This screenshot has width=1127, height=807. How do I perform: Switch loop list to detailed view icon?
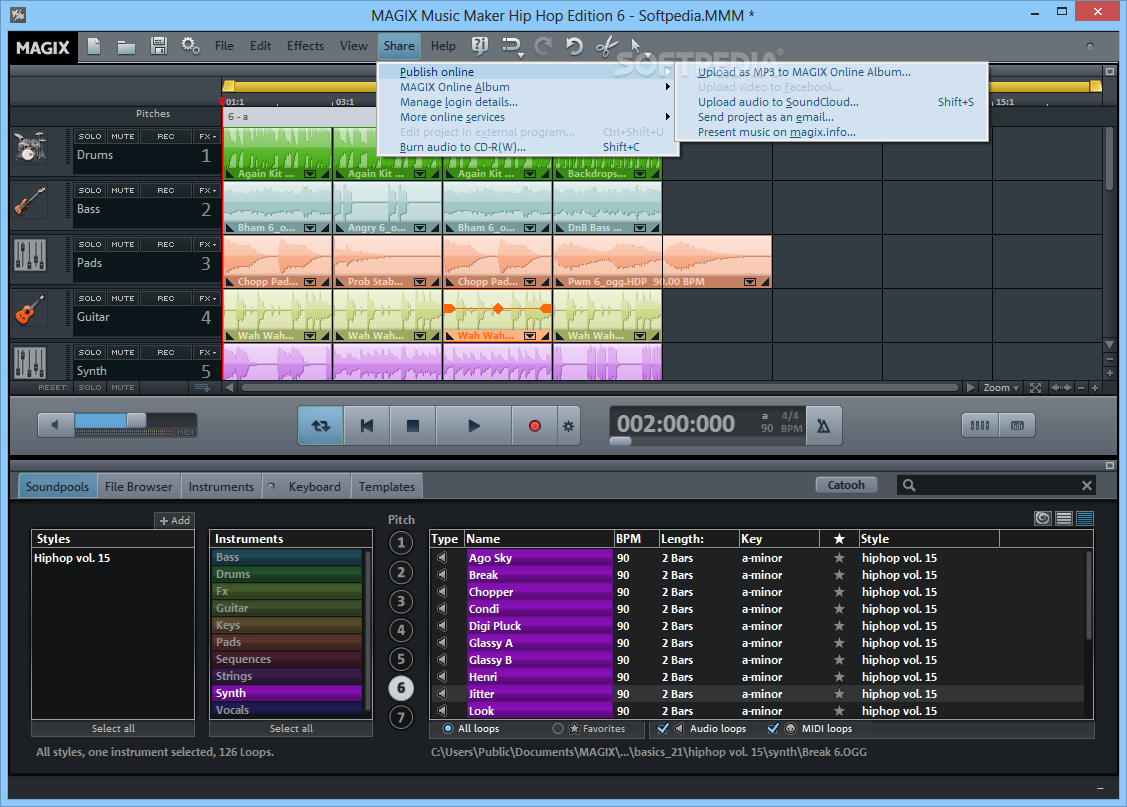[1085, 518]
